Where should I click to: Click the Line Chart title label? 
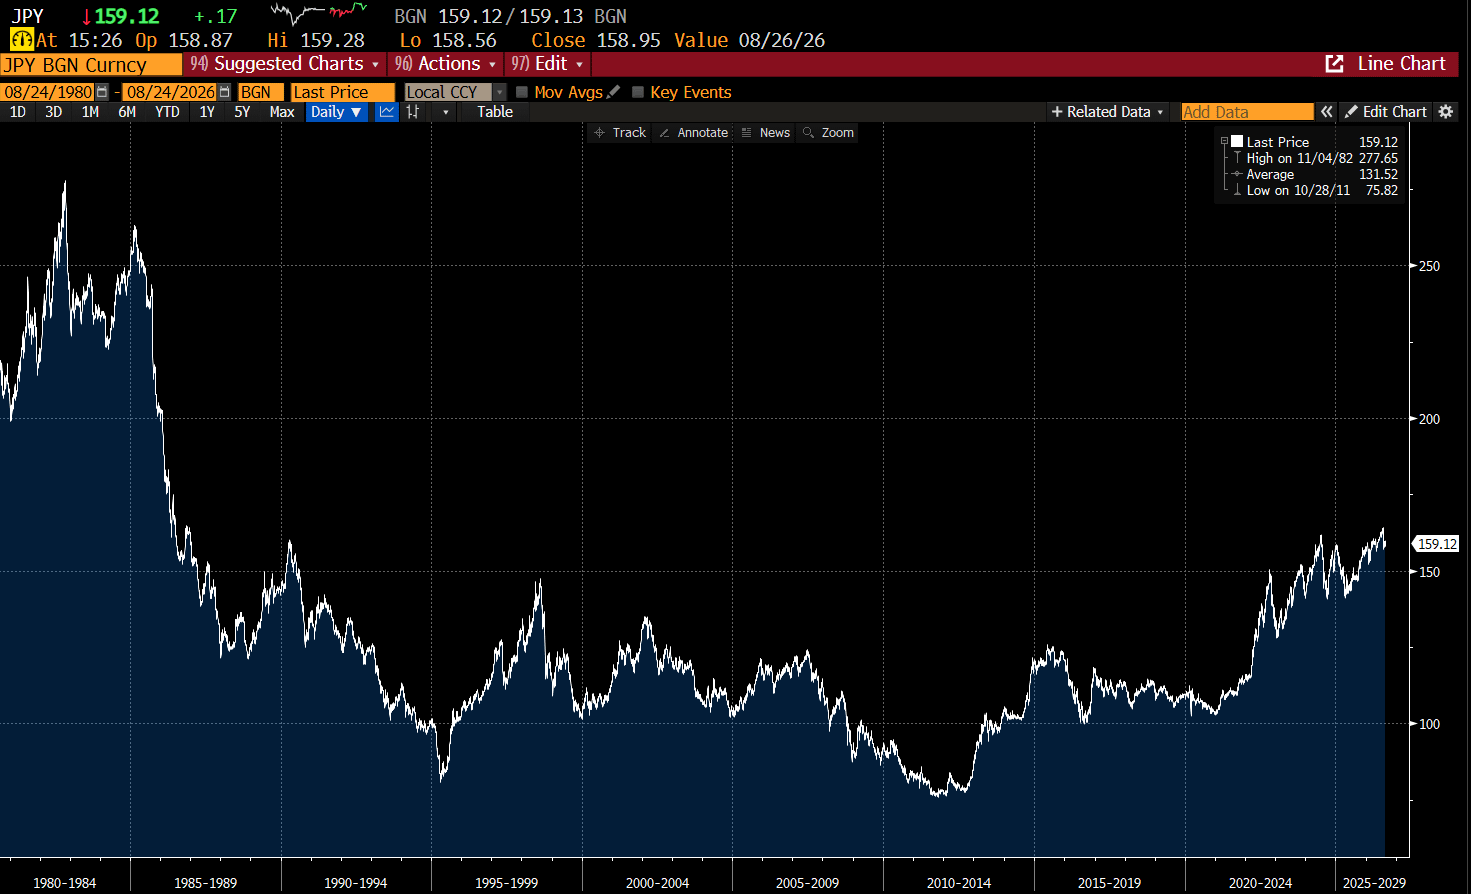click(x=1401, y=64)
